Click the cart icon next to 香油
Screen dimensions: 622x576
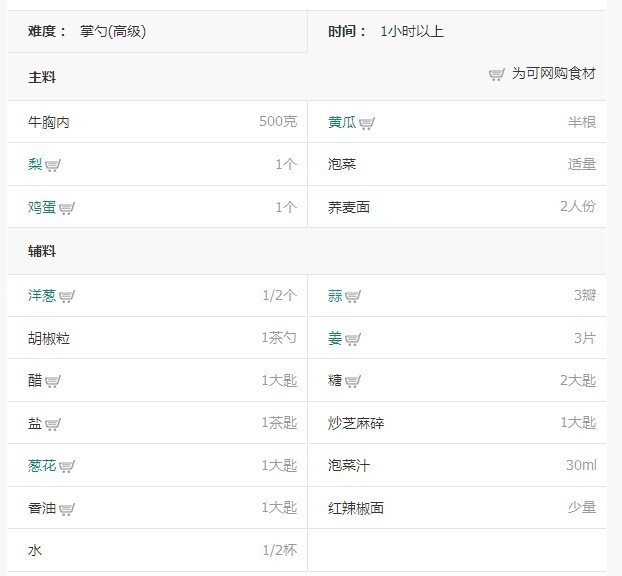pos(67,509)
